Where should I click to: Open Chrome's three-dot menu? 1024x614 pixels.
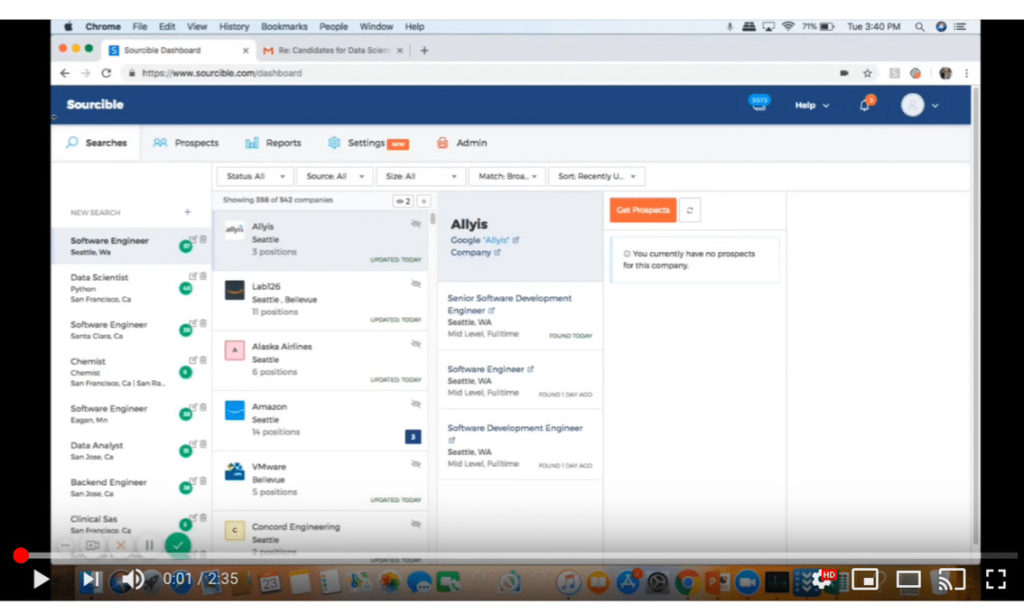click(967, 73)
